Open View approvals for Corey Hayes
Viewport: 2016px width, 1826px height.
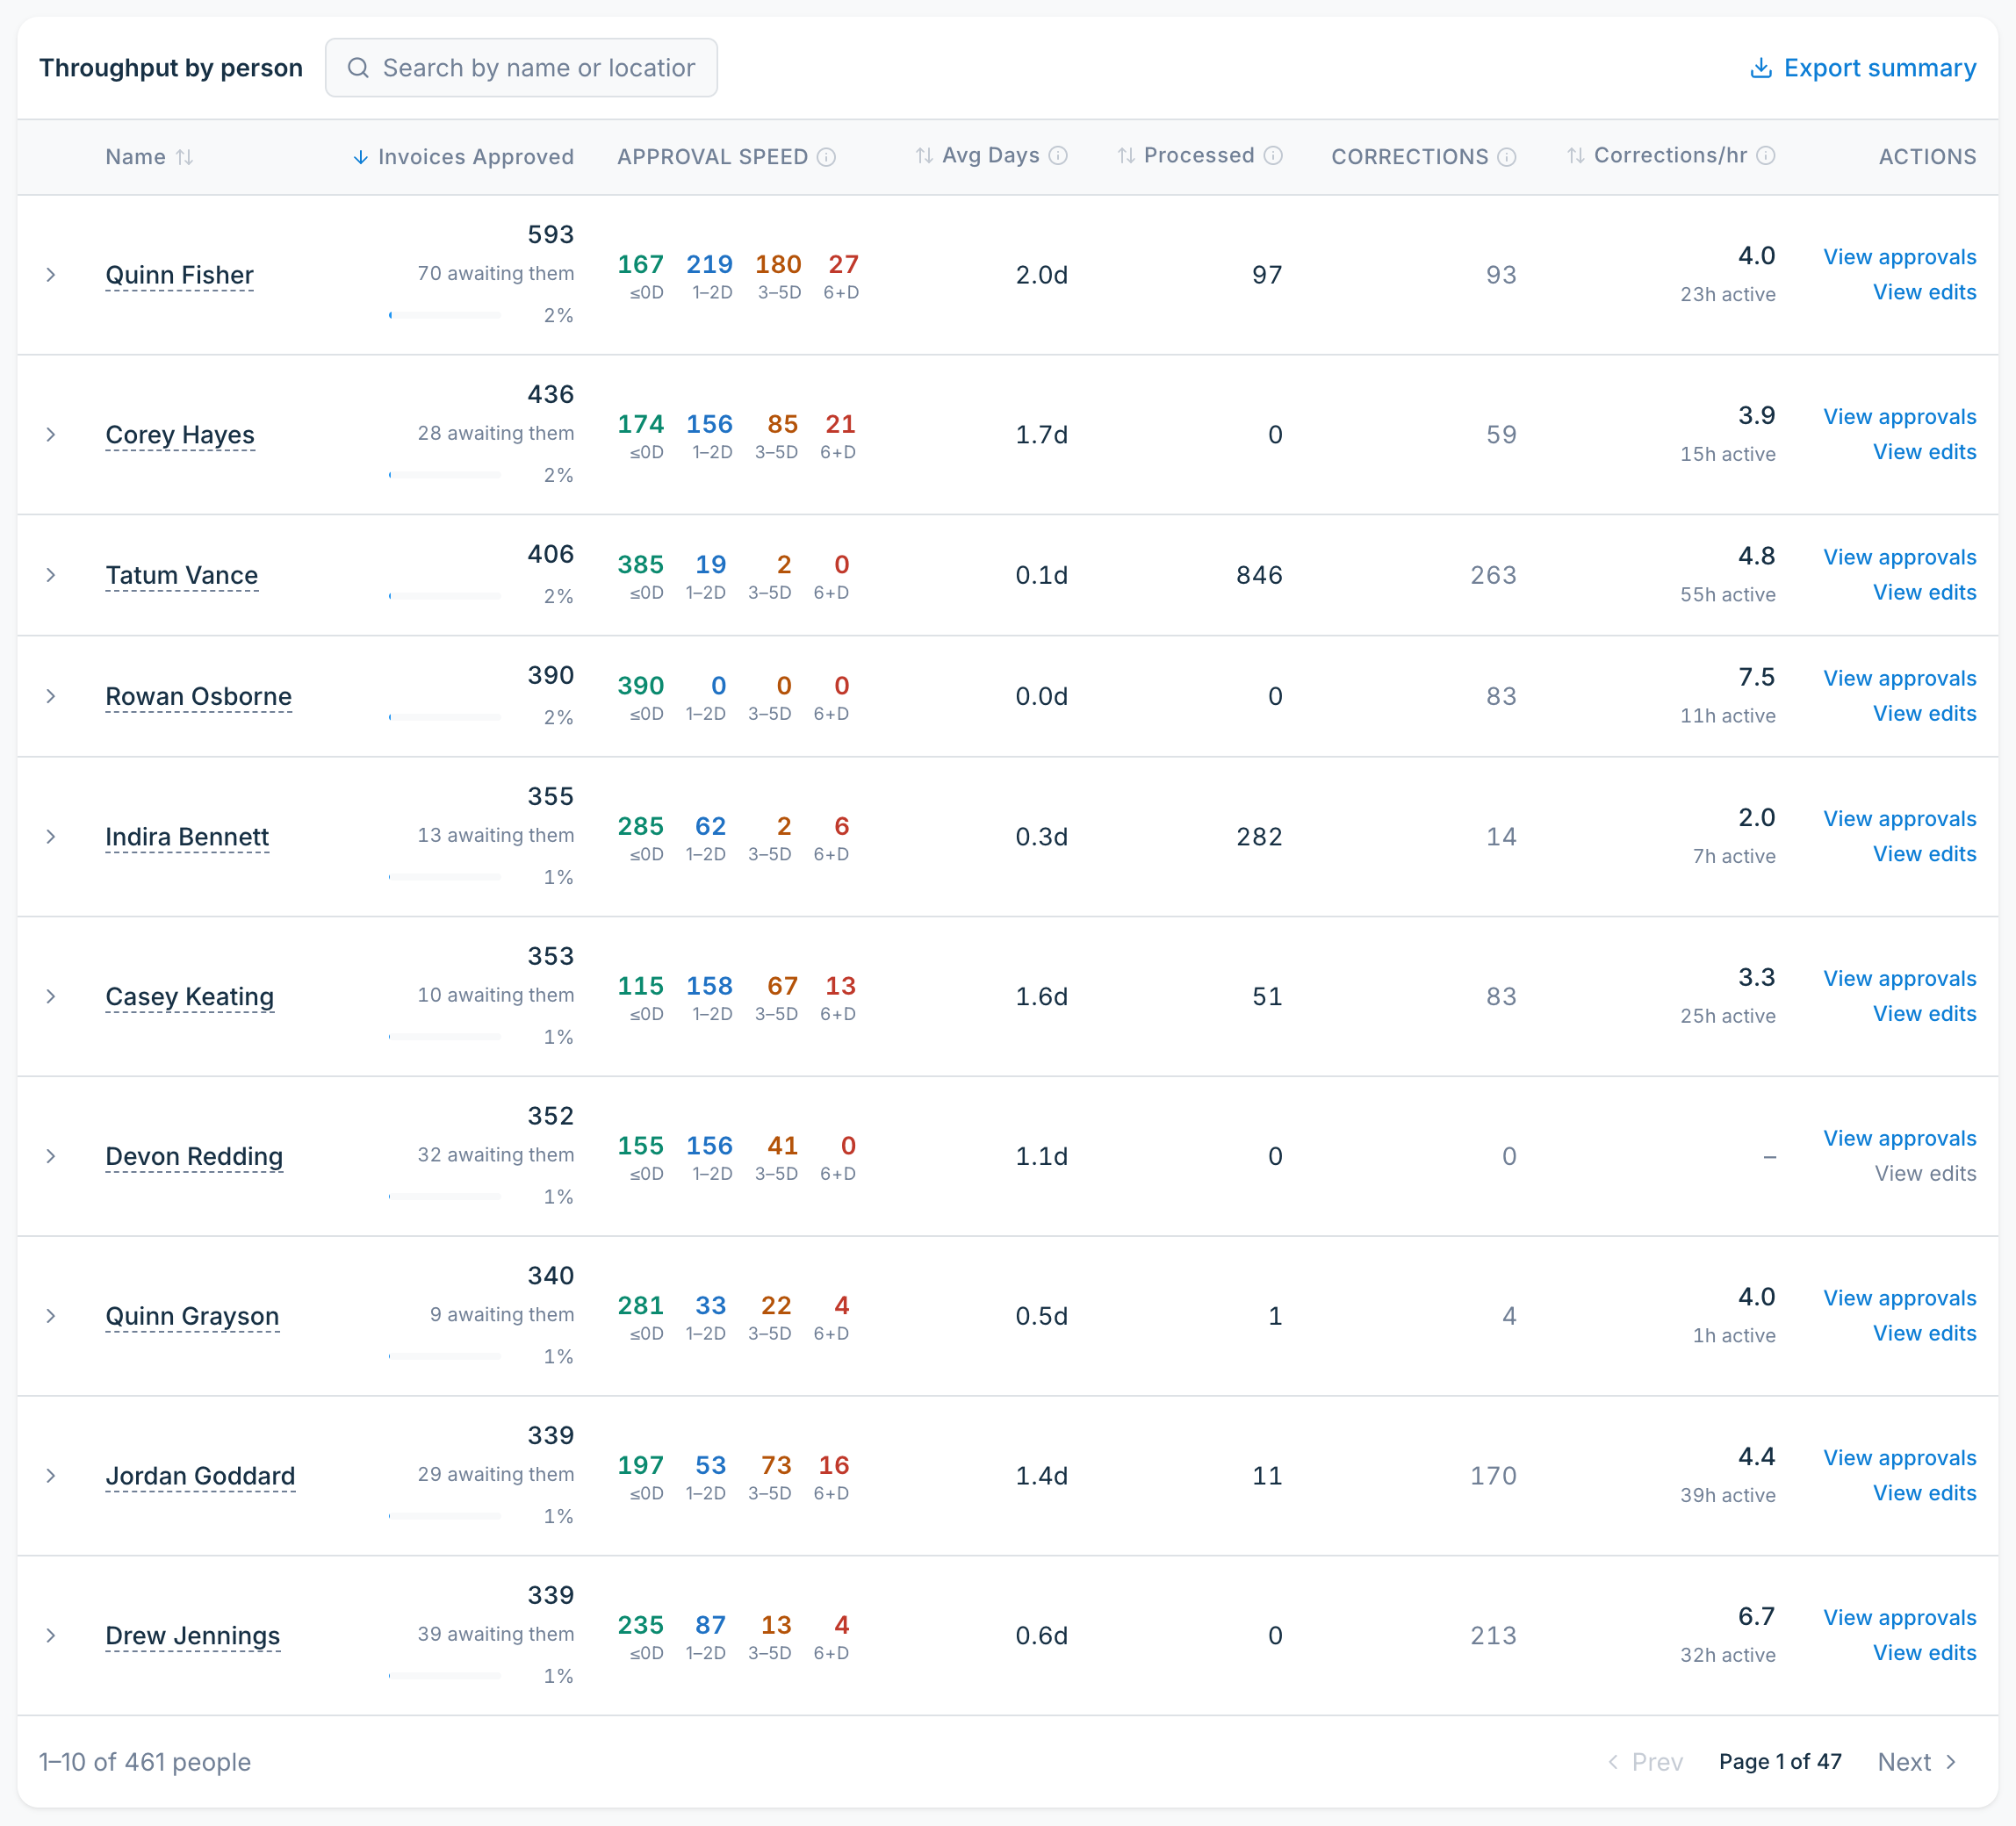(x=1899, y=417)
